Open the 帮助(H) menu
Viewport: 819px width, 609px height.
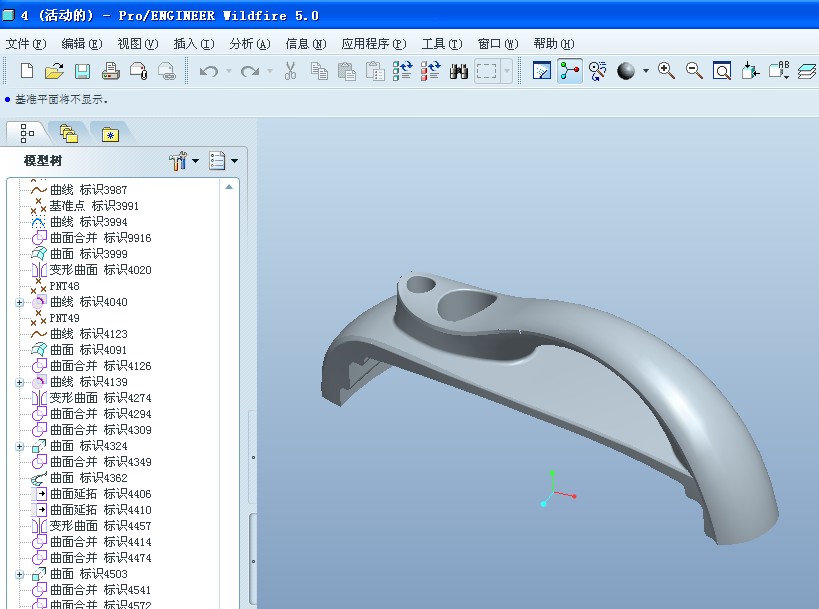click(x=554, y=44)
